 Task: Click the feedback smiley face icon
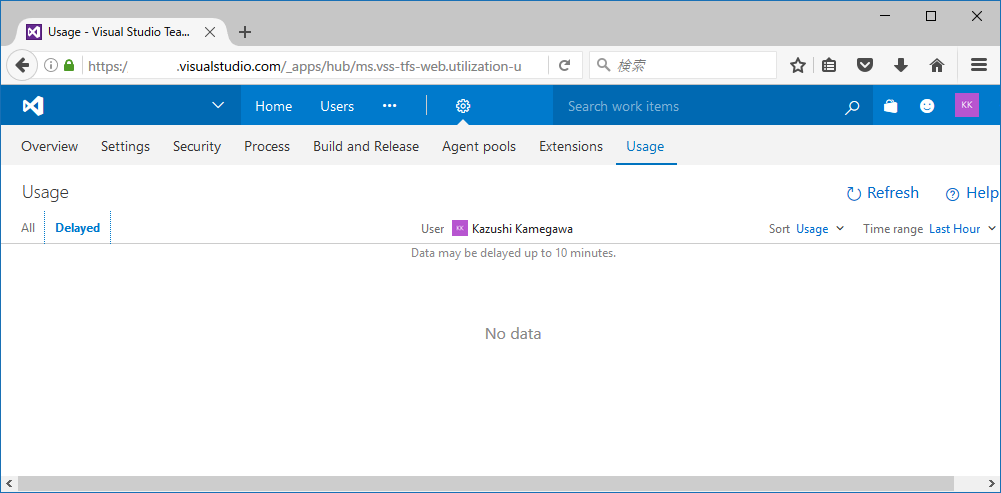927,106
